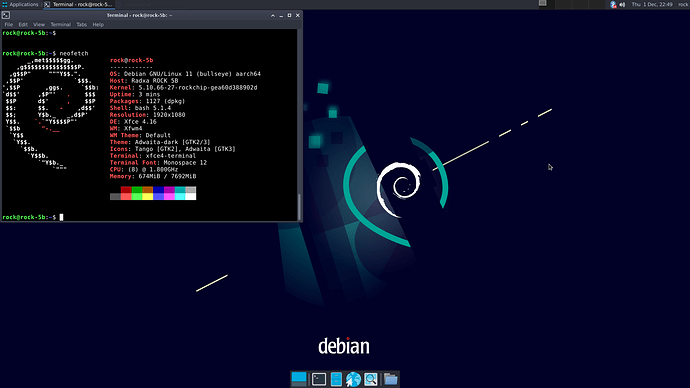Click the 'Packages: 1127 (dpkg)' line
Image resolution: width=690 pixels, height=388 pixels.
pyautogui.click(x=147, y=101)
